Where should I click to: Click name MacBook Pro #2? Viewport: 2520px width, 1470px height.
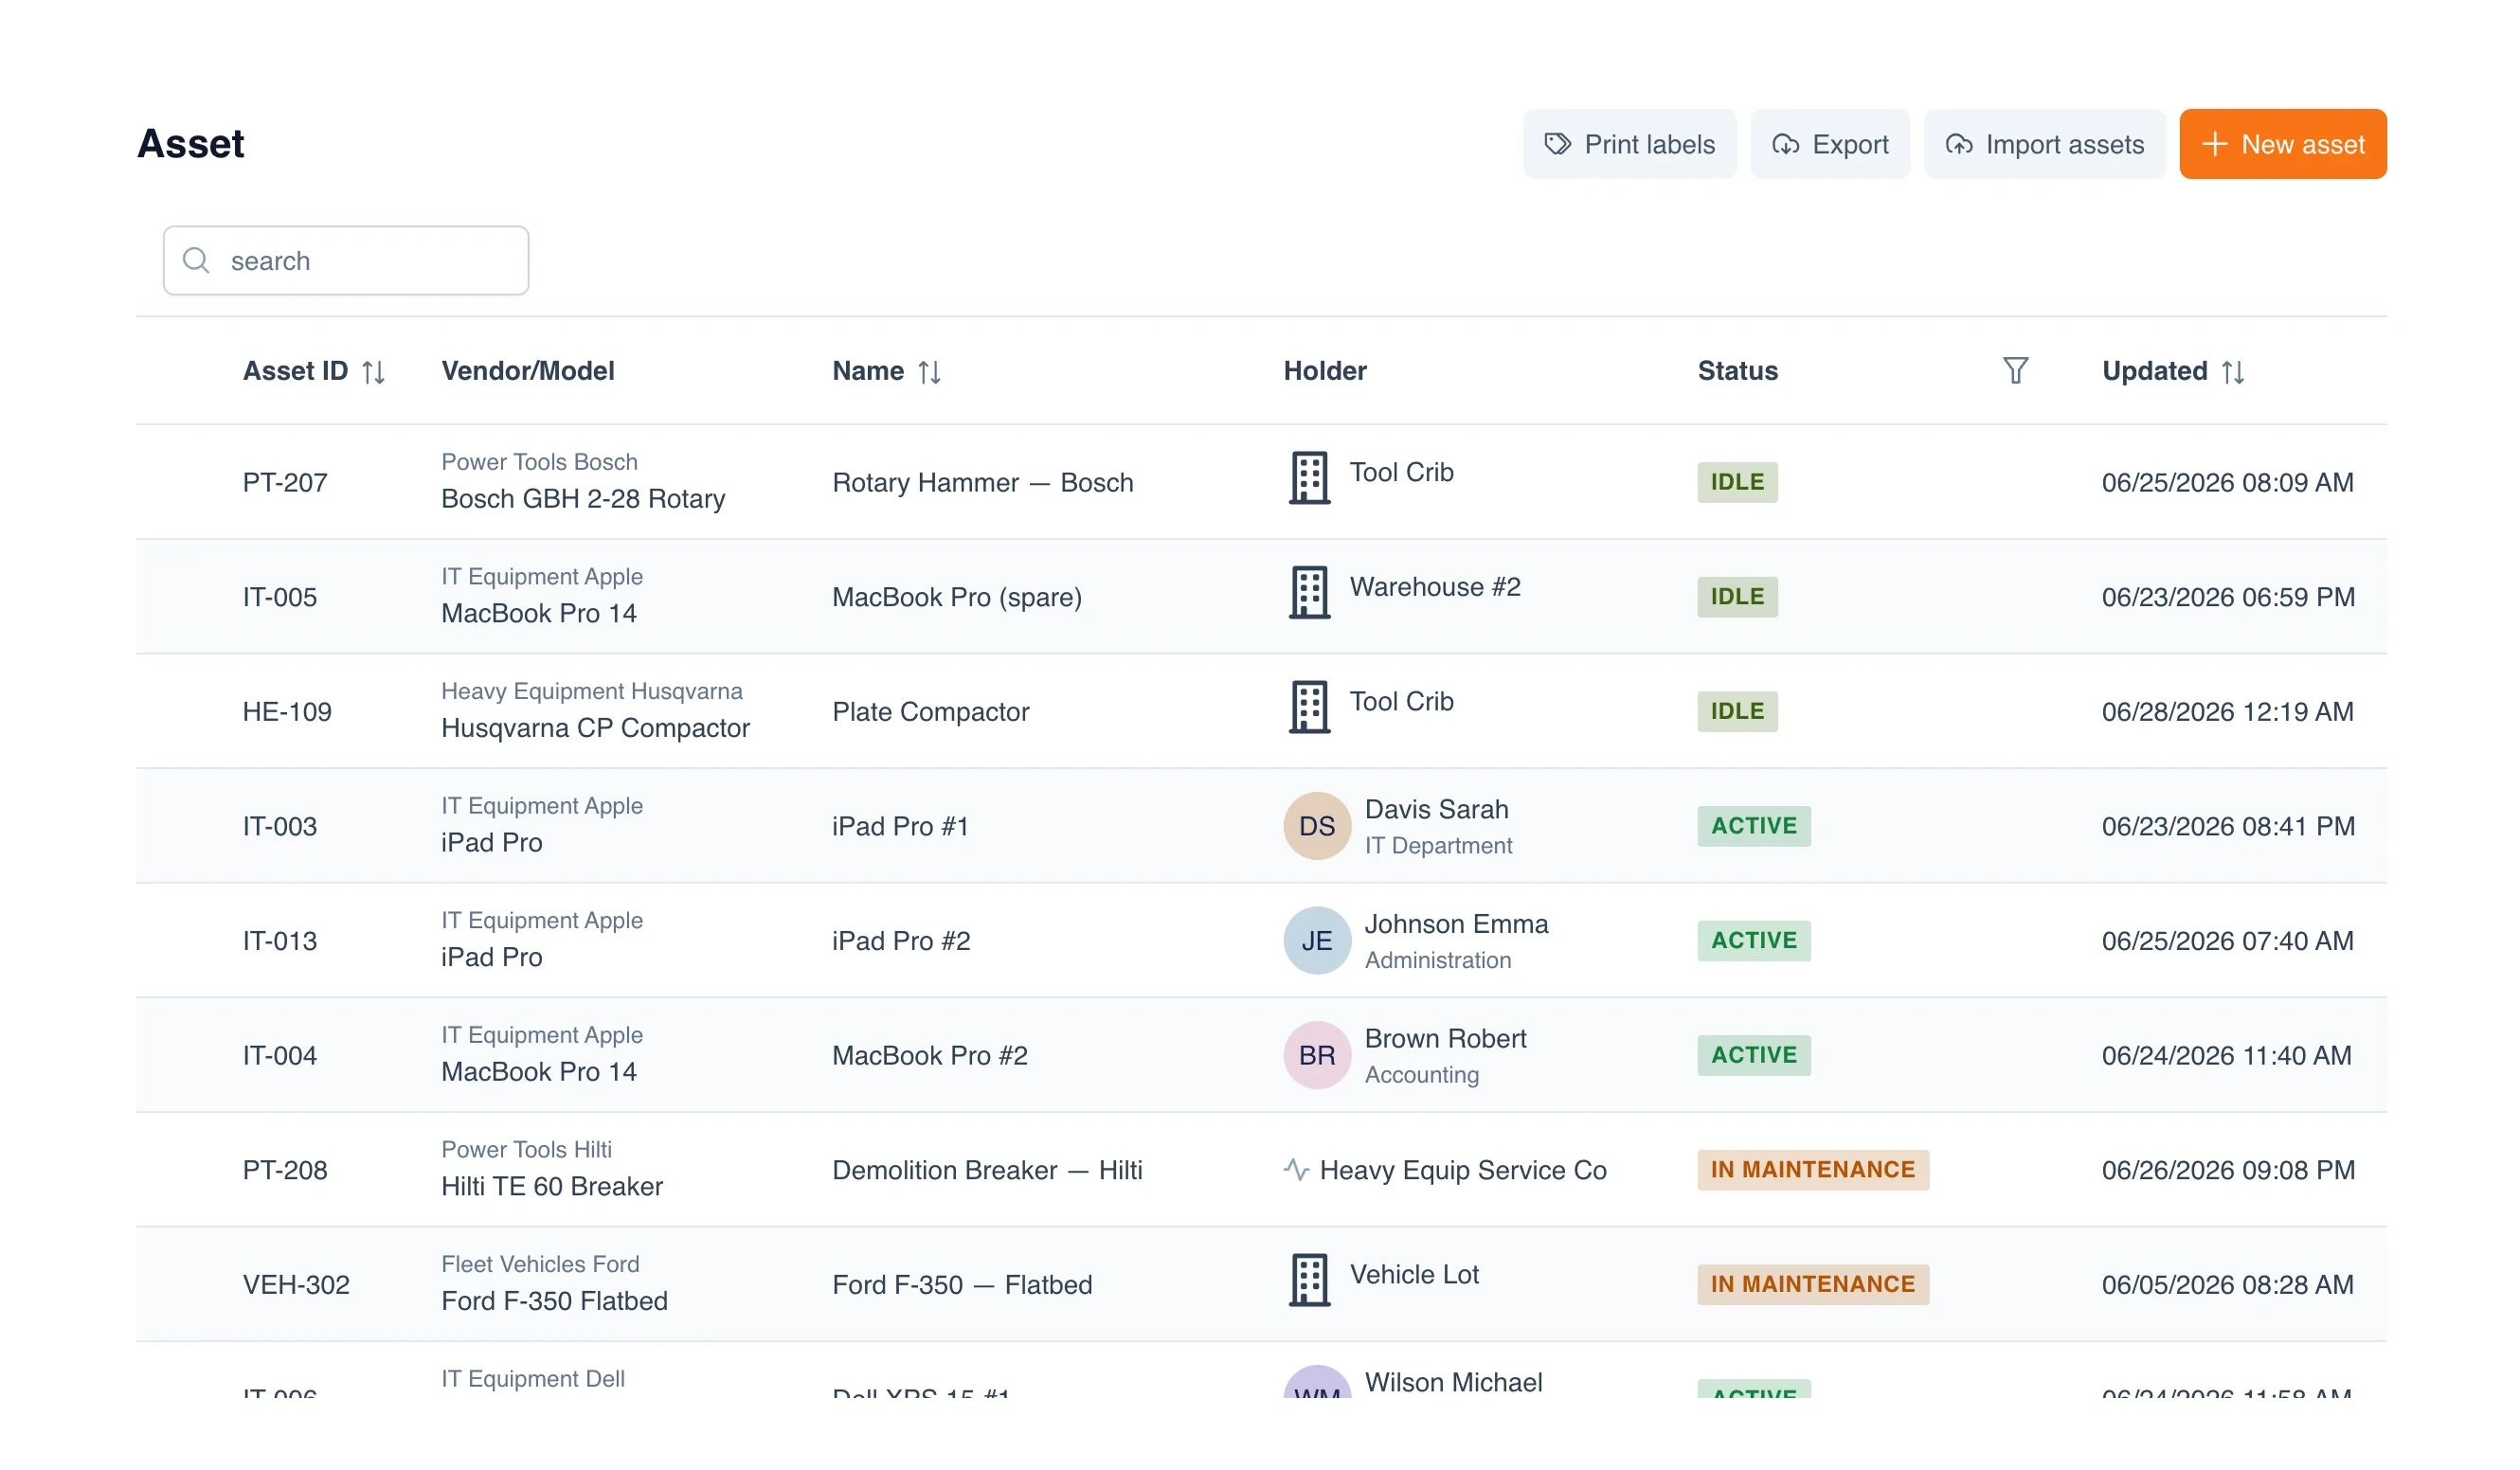coord(930,1055)
